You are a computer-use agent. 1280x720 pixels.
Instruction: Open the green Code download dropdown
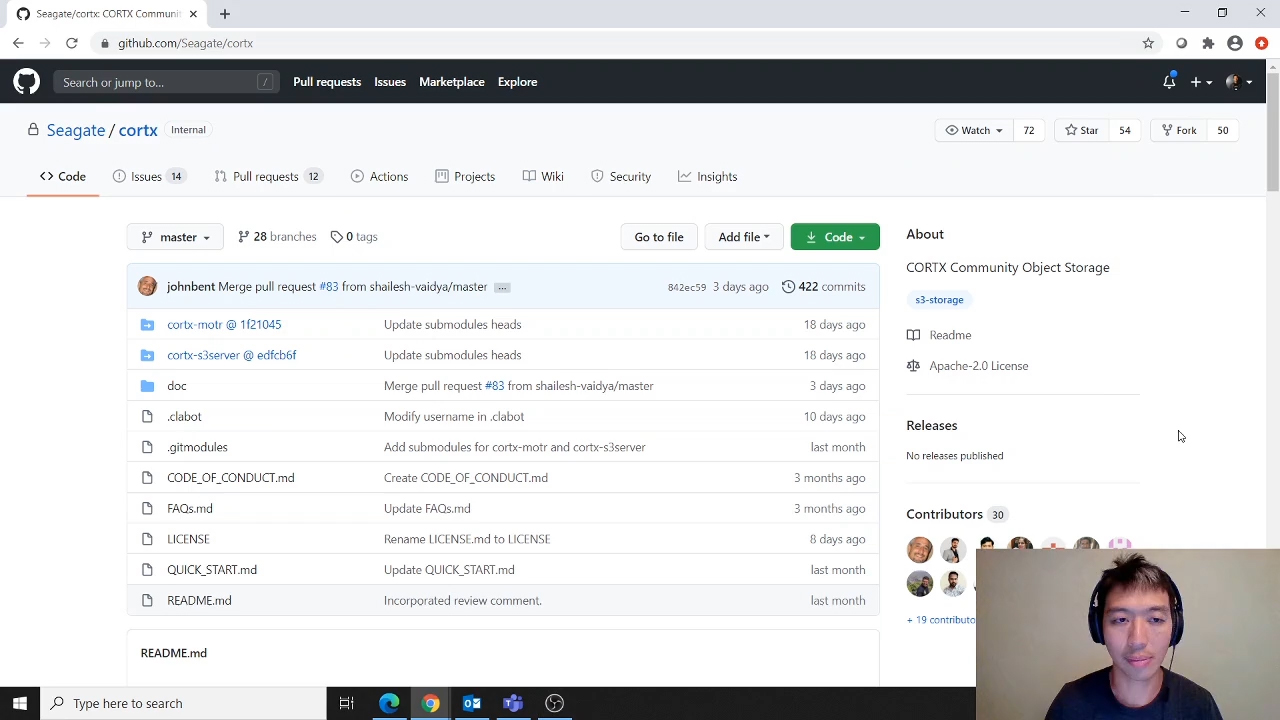coord(835,237)
